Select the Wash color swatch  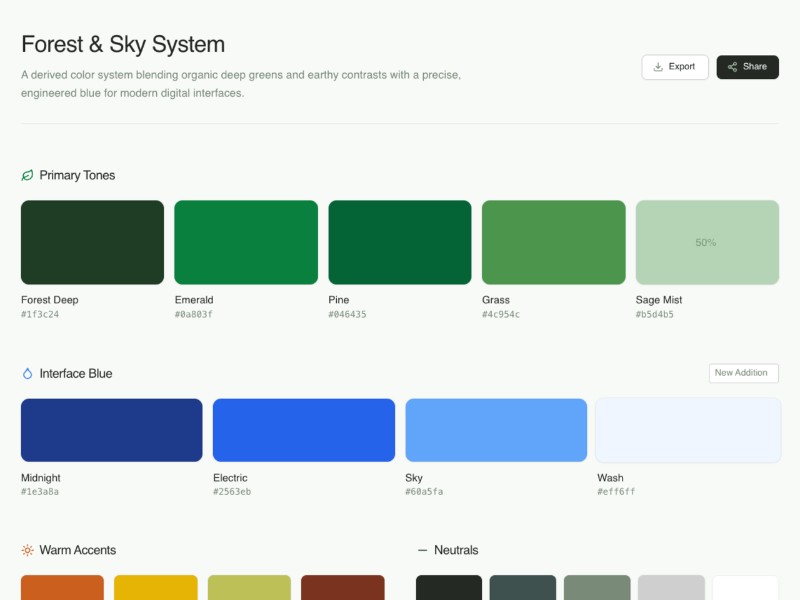click(688, 429)
